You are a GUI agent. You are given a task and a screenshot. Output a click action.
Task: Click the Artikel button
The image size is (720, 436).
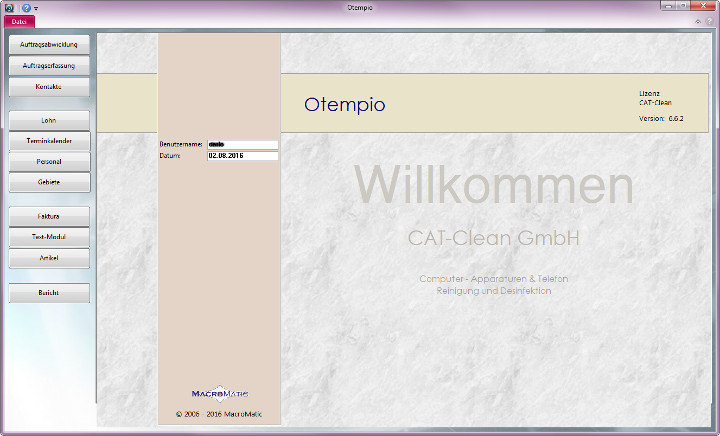(49, 258)
